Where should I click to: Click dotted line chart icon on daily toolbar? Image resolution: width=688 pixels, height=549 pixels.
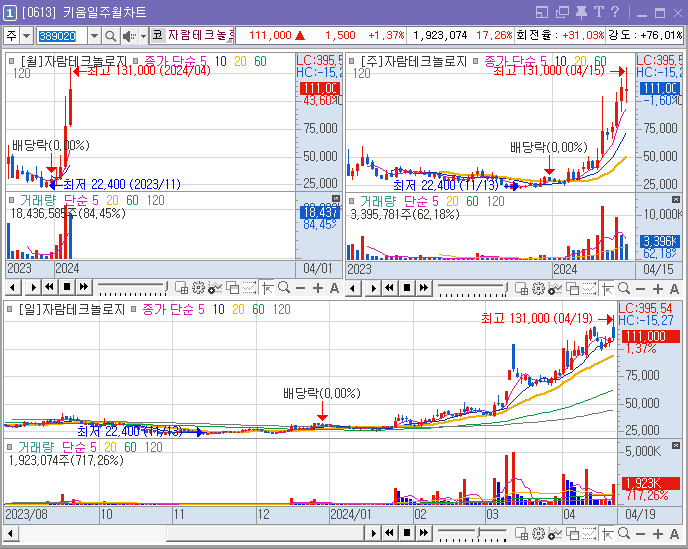pyautogui.click(x=589, y=534)
